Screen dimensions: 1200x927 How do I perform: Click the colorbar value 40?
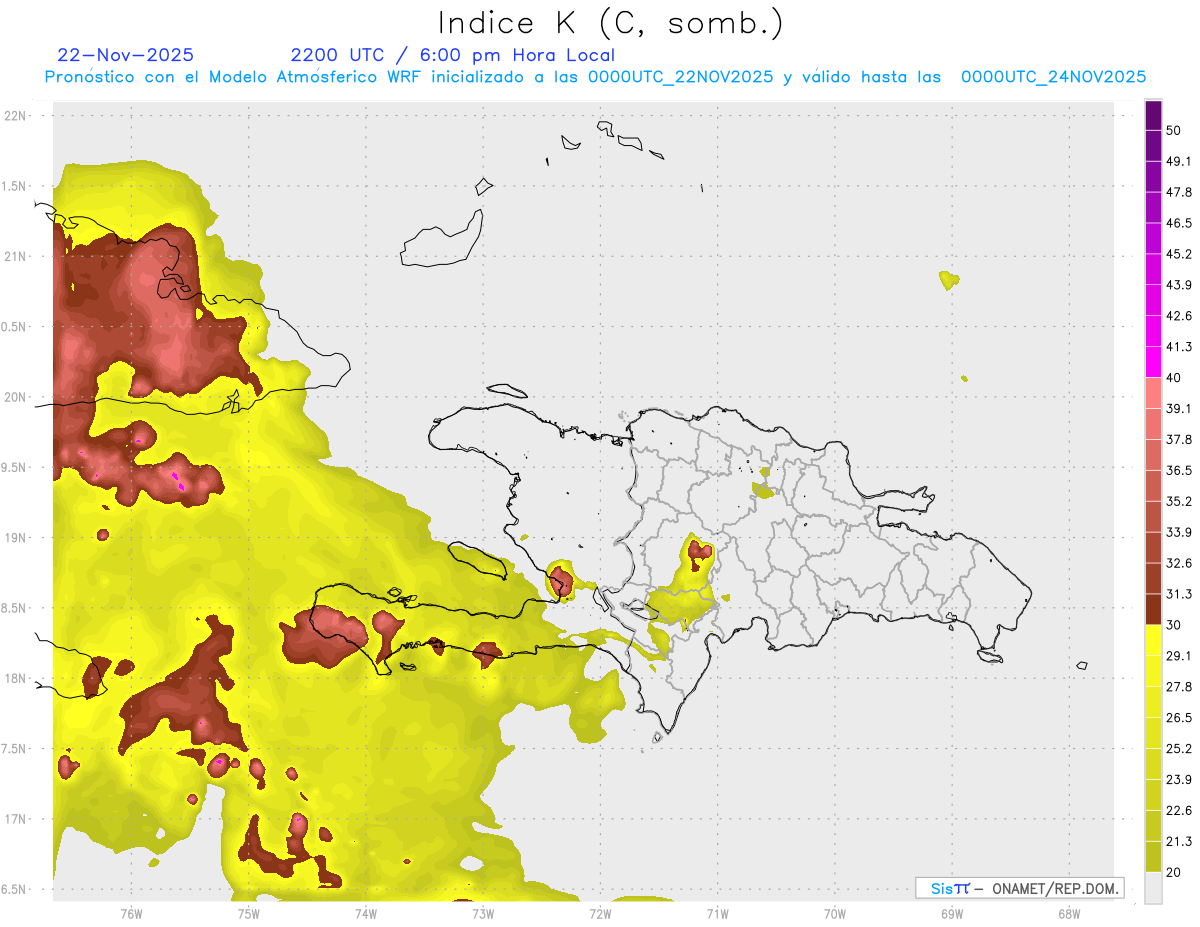coord(1174,378)
